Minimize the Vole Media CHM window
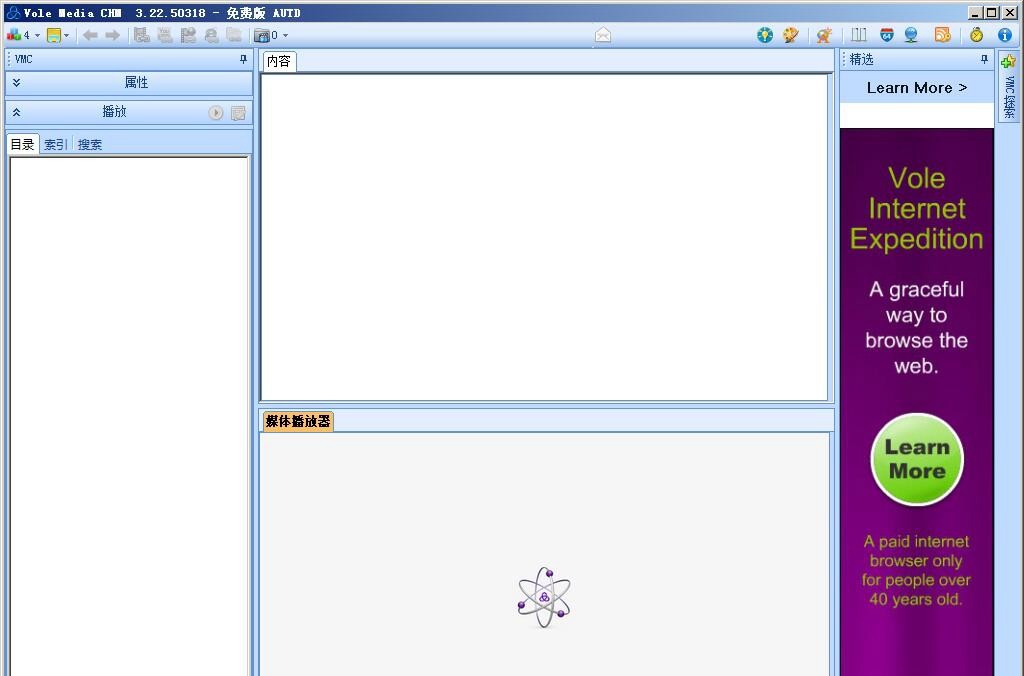This screenshot has width=1024, height=676. click(976, 12)
